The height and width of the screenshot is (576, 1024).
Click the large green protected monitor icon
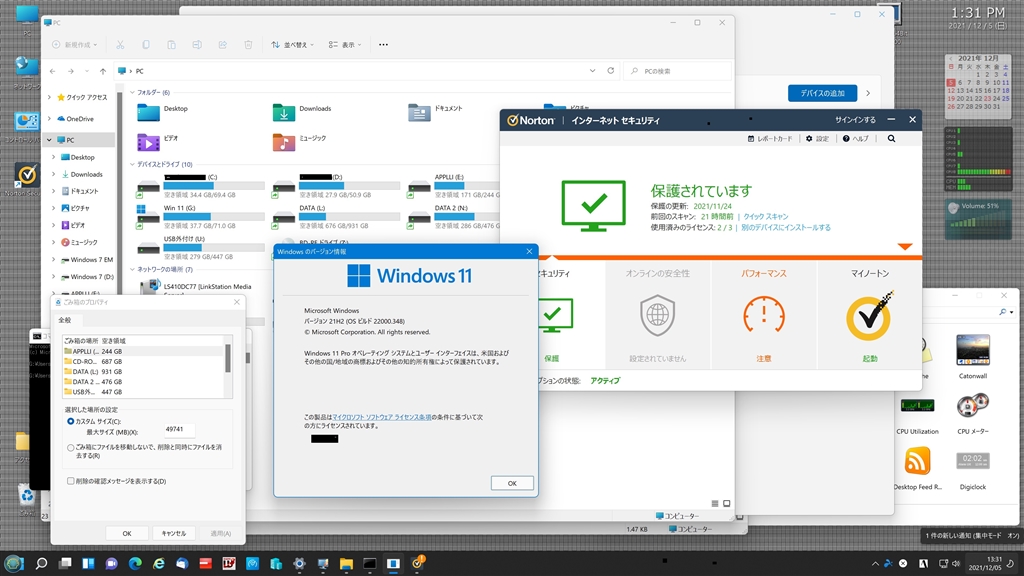[x=593, y=206]
